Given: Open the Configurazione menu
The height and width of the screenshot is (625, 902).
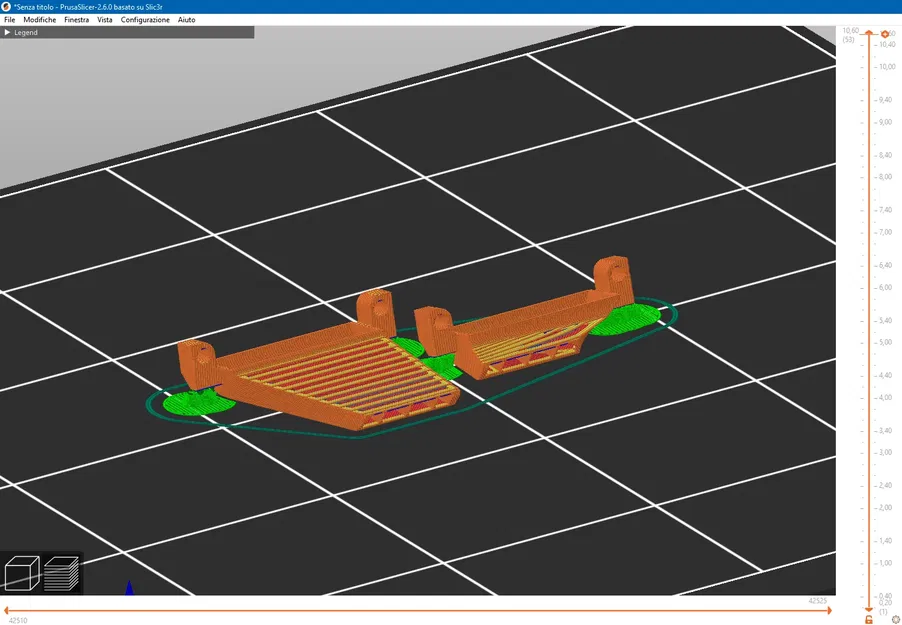Looking at the screenshot, I should point(145,20).
